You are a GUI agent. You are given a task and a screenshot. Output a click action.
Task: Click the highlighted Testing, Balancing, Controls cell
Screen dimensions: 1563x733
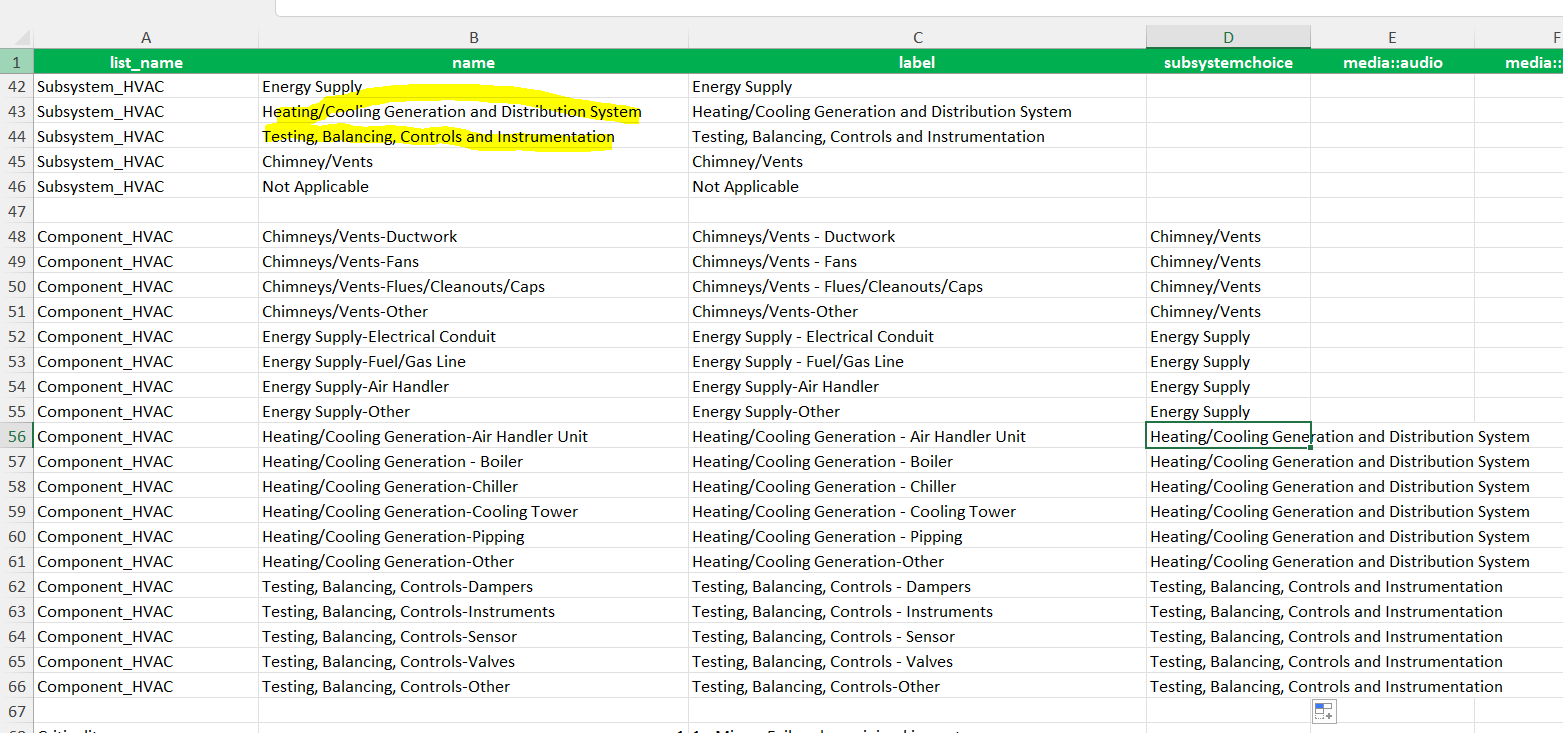click(438, 136)
